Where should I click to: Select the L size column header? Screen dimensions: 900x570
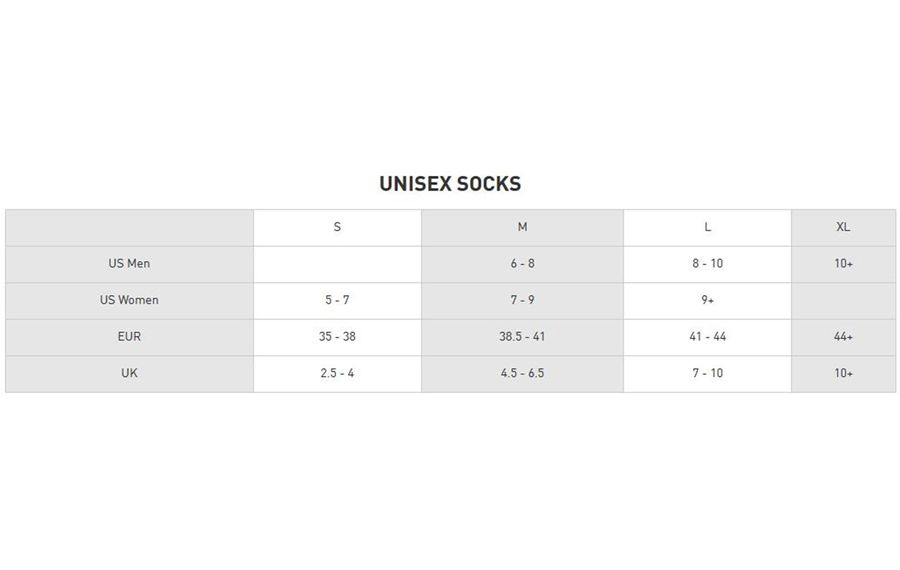pos(707,227)
